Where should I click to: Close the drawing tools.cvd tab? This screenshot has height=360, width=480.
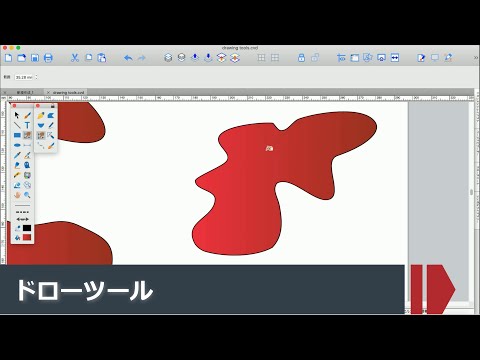(x=48, y=92)
